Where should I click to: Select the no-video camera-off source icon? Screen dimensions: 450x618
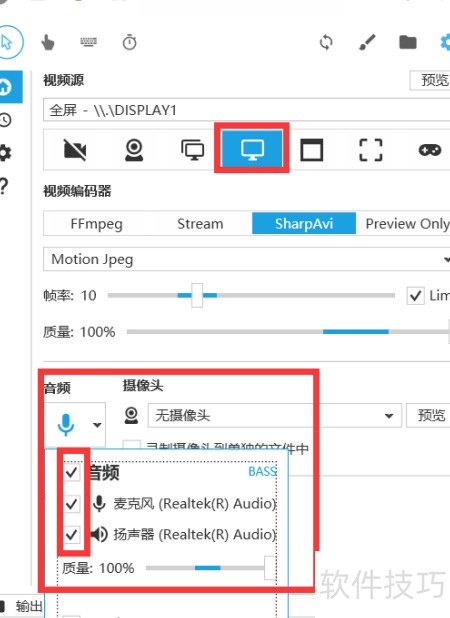point(74,150)
